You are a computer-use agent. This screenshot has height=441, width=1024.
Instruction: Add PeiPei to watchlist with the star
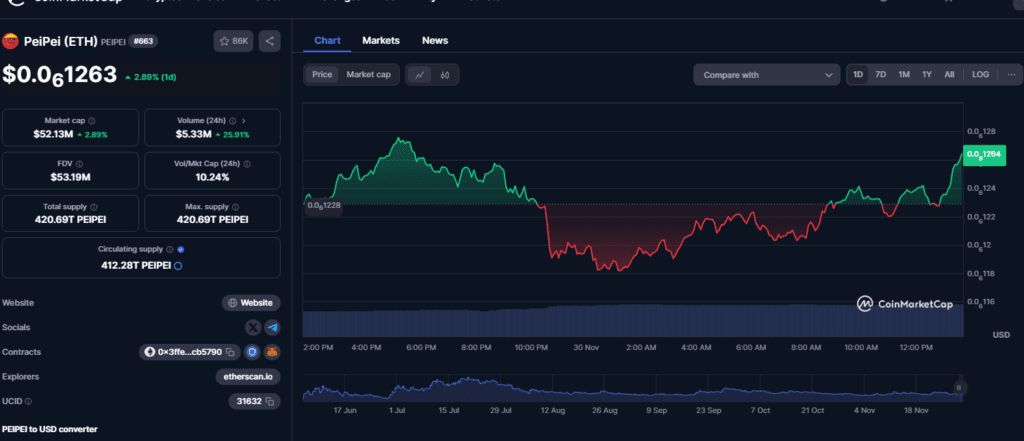(233, 41)
